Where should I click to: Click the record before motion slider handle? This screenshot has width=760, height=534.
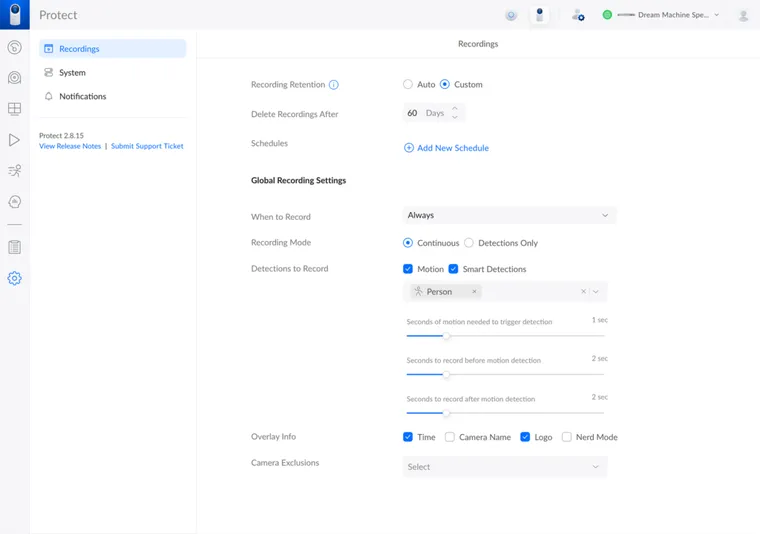446,375
